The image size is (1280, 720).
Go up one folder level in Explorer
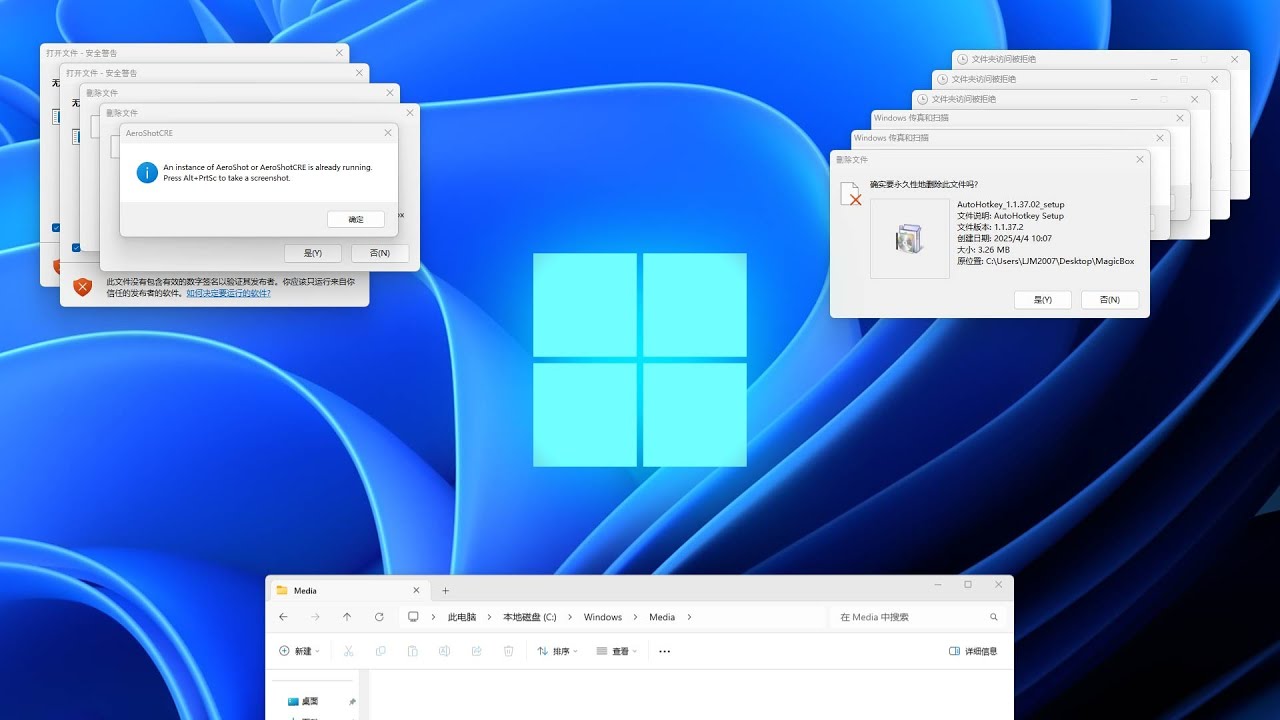pos(347,617)
